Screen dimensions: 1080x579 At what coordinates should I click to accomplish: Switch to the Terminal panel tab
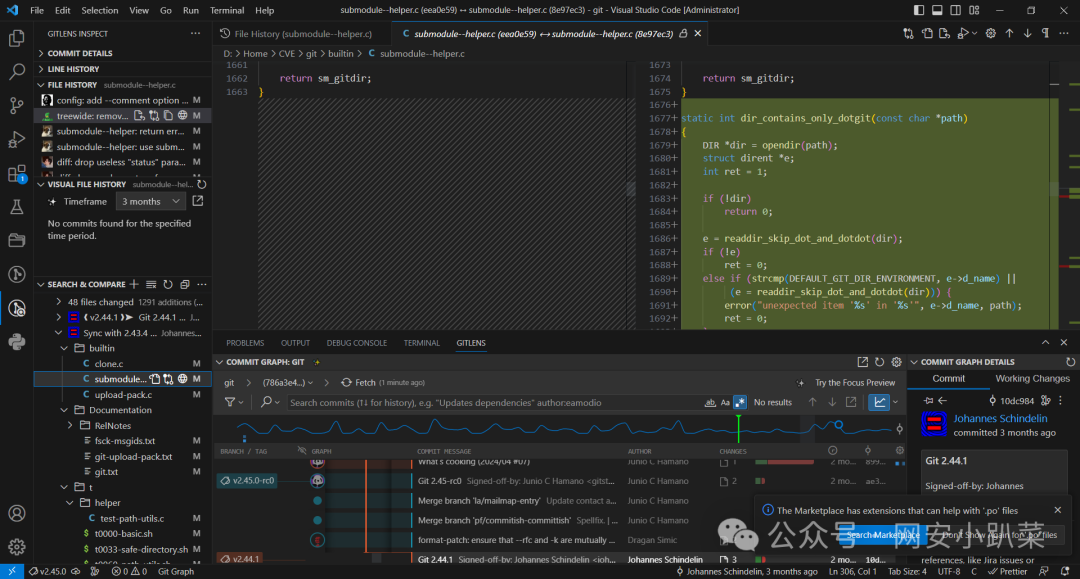pos(421,343)
